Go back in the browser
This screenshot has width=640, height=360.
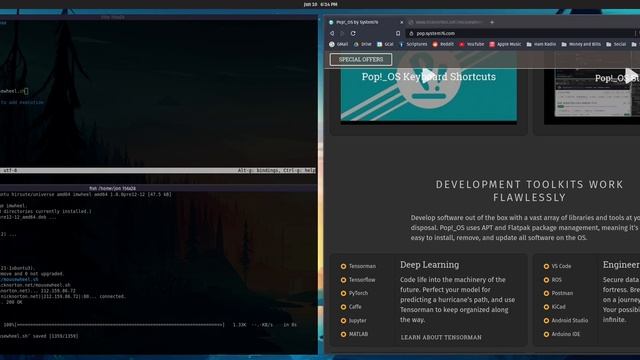tap(332, 33)
